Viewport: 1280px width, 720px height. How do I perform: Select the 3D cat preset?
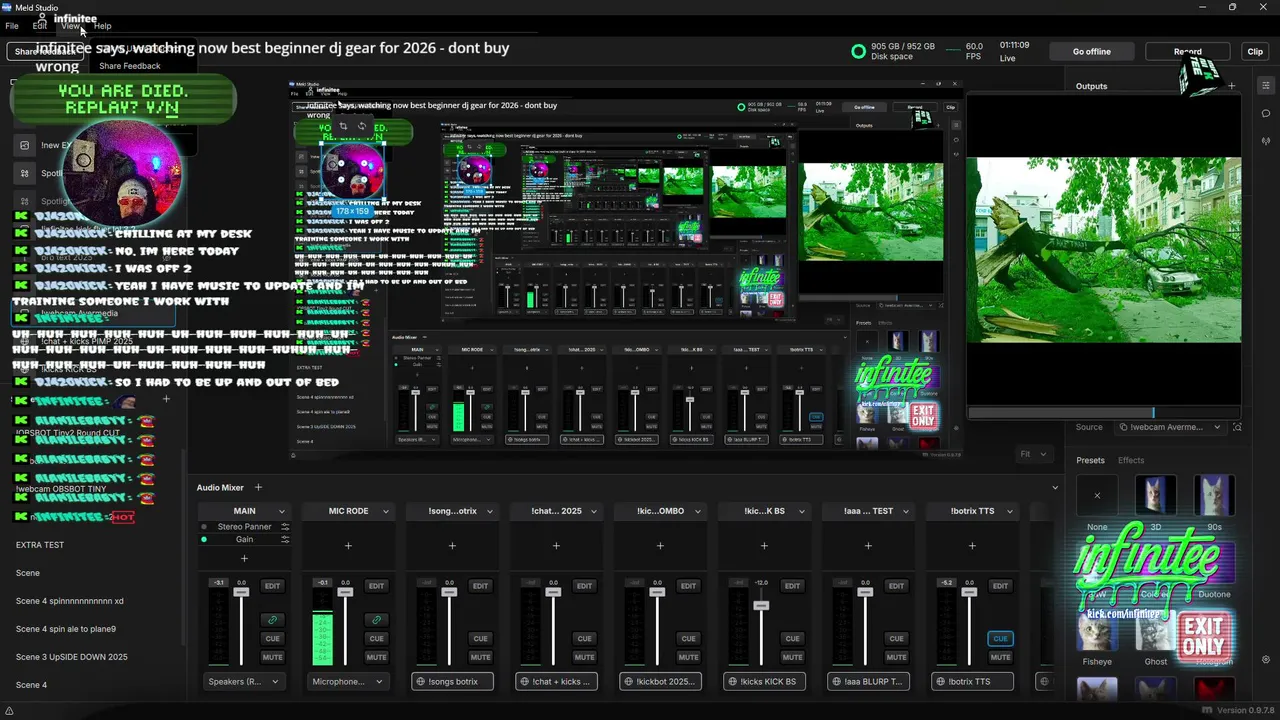1156,495
